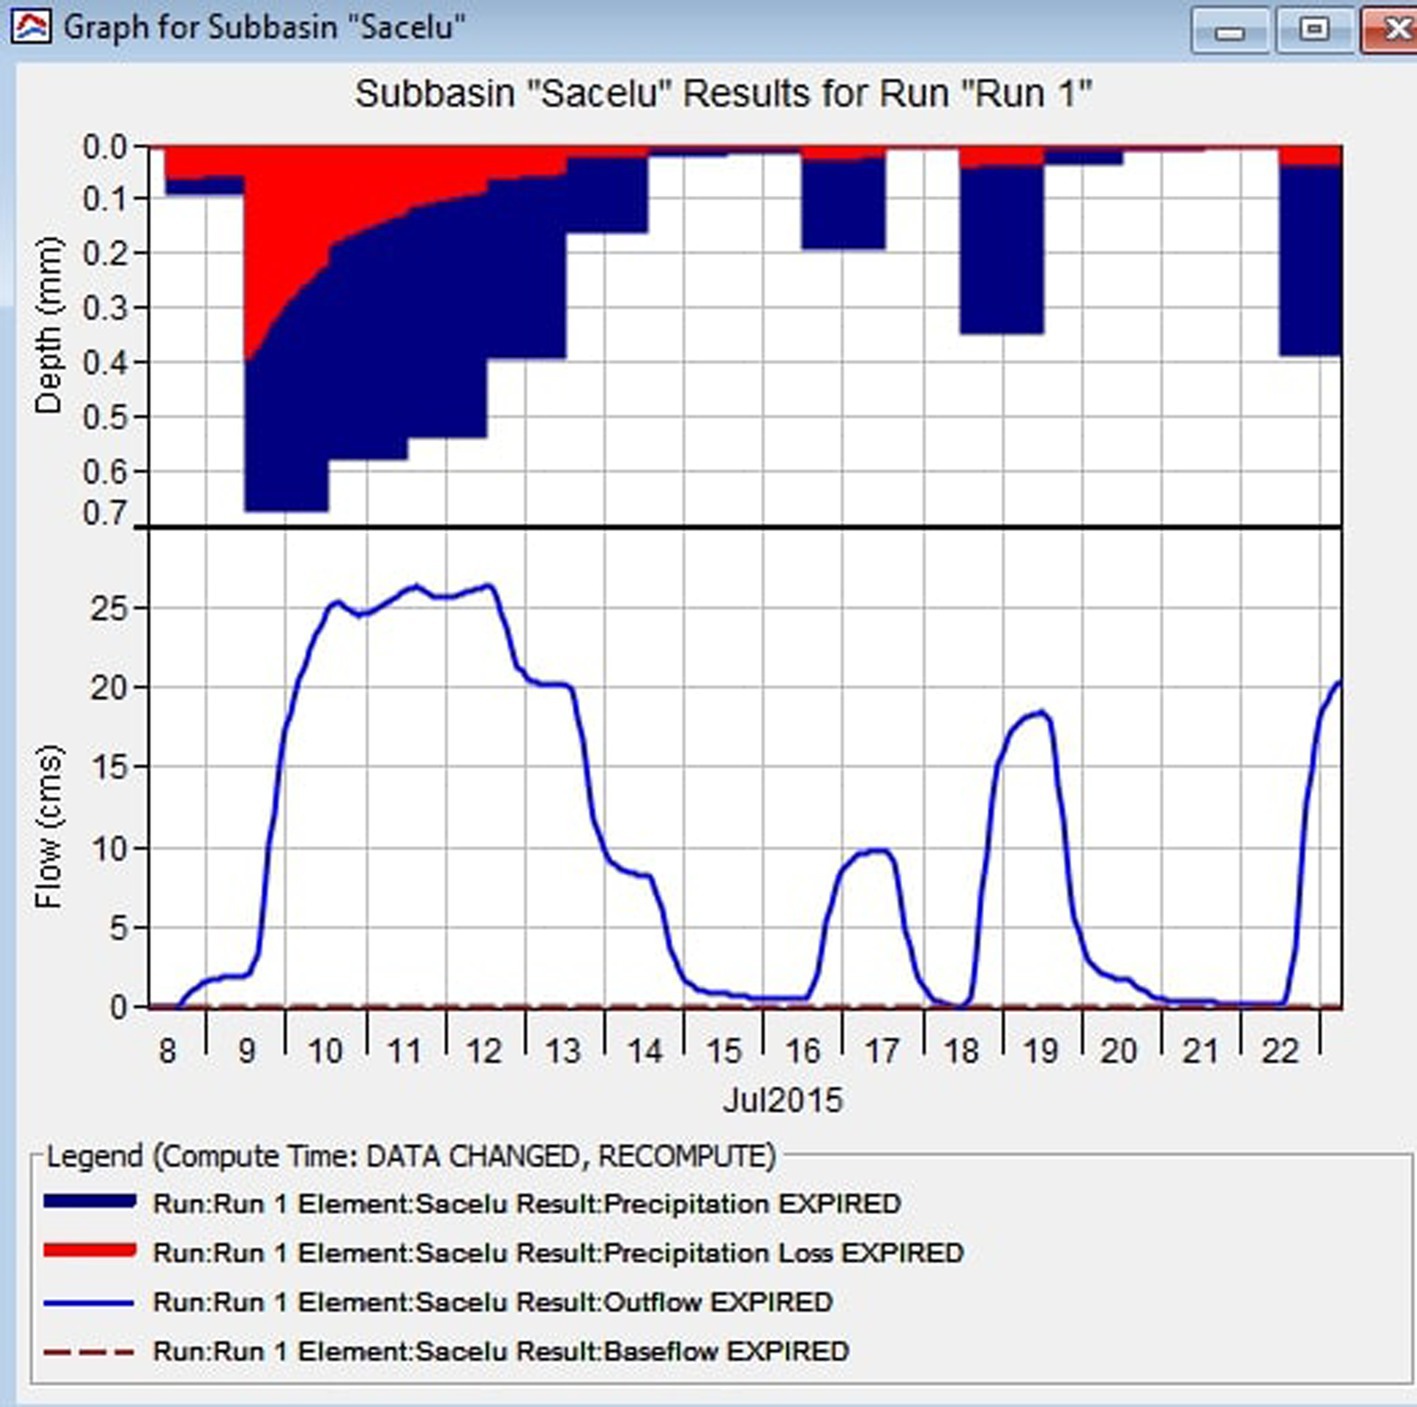The width and height of the screenshot is (1417, 1407).
Task: Click the blue Outflow line legend swatch
Action: (89, 1302)
